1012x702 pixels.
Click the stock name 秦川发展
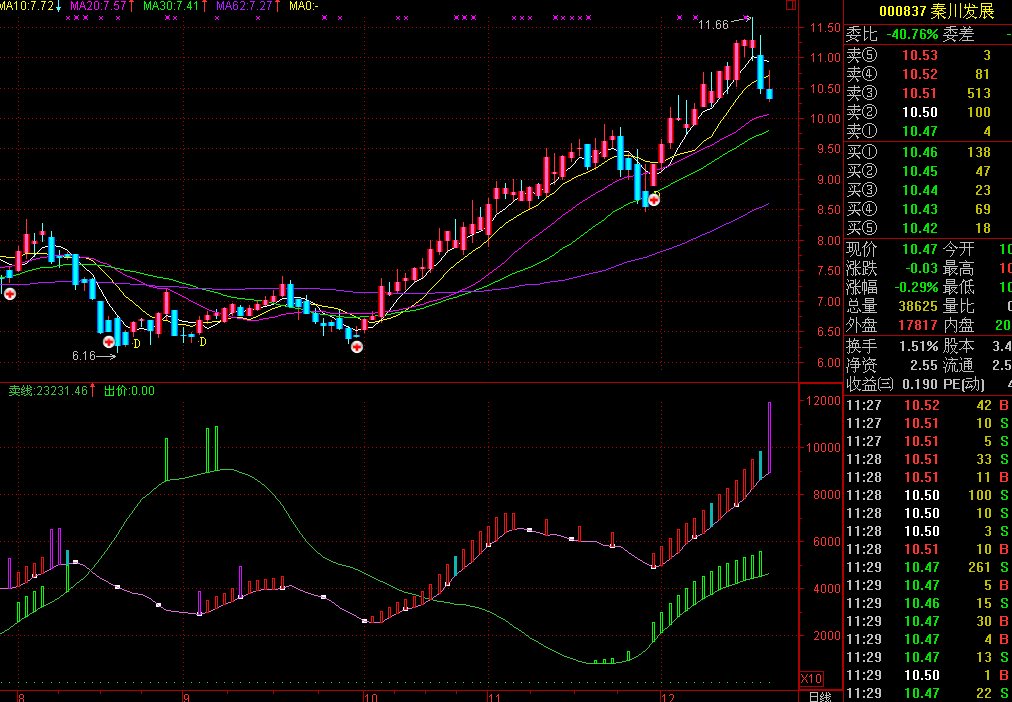pos(966,11)
